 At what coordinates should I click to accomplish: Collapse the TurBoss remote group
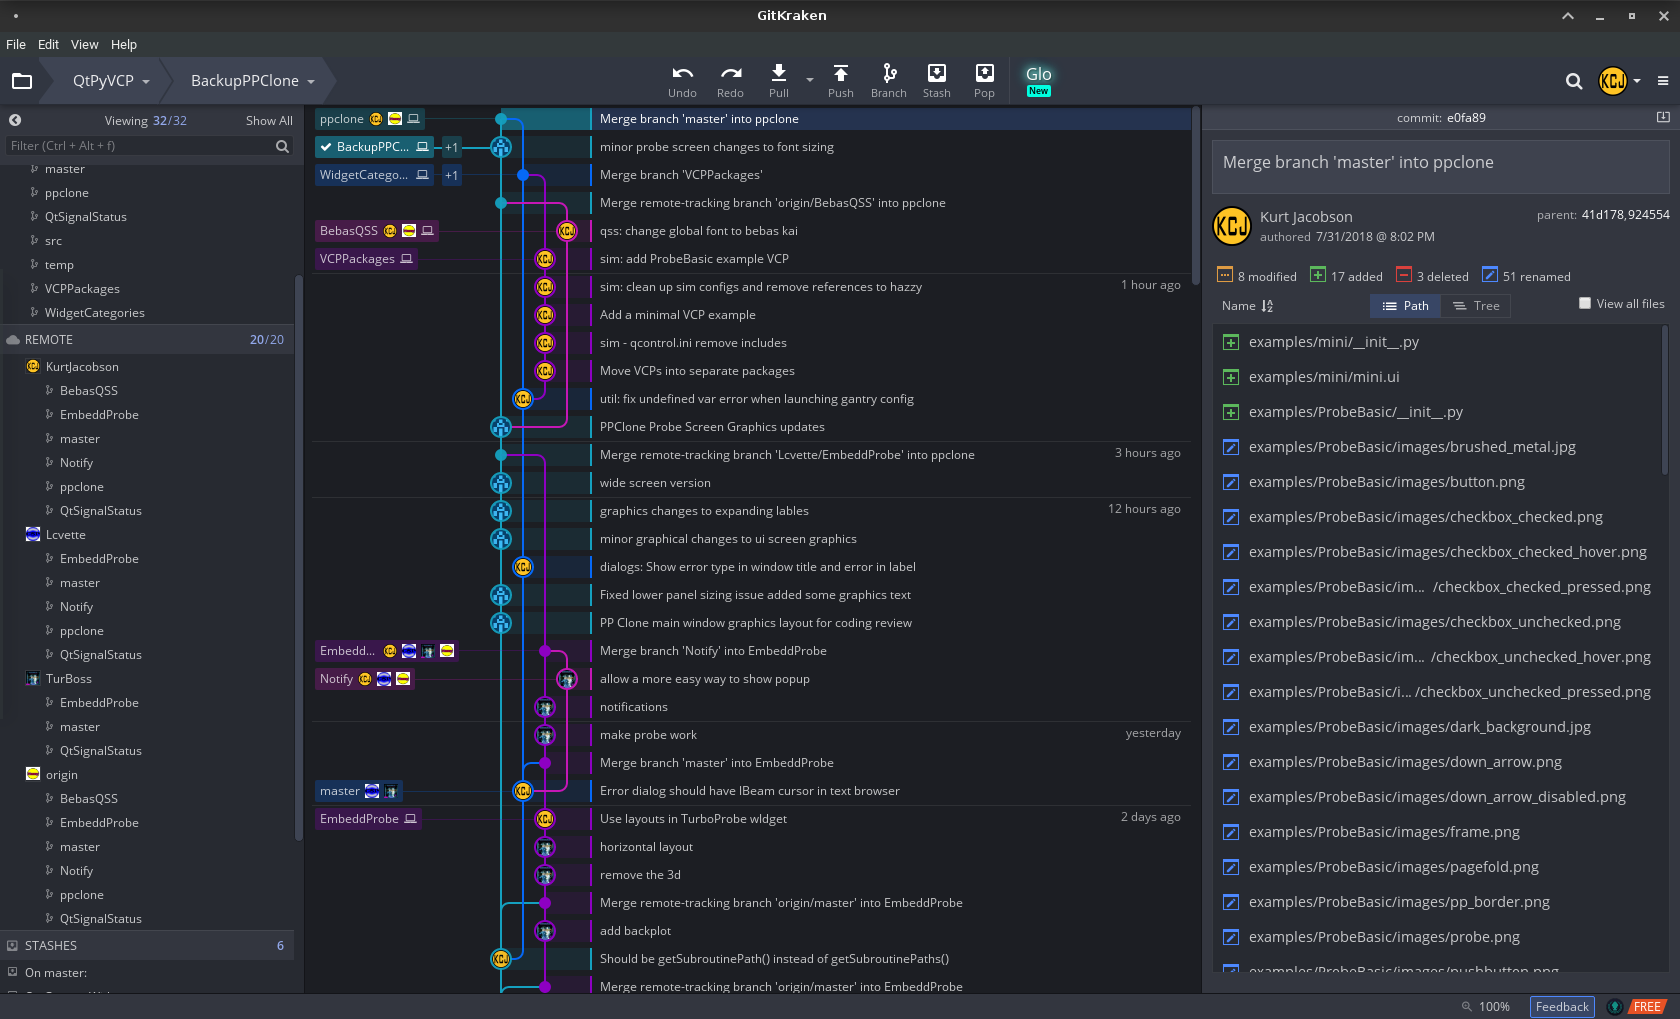[x=68, y=679]
